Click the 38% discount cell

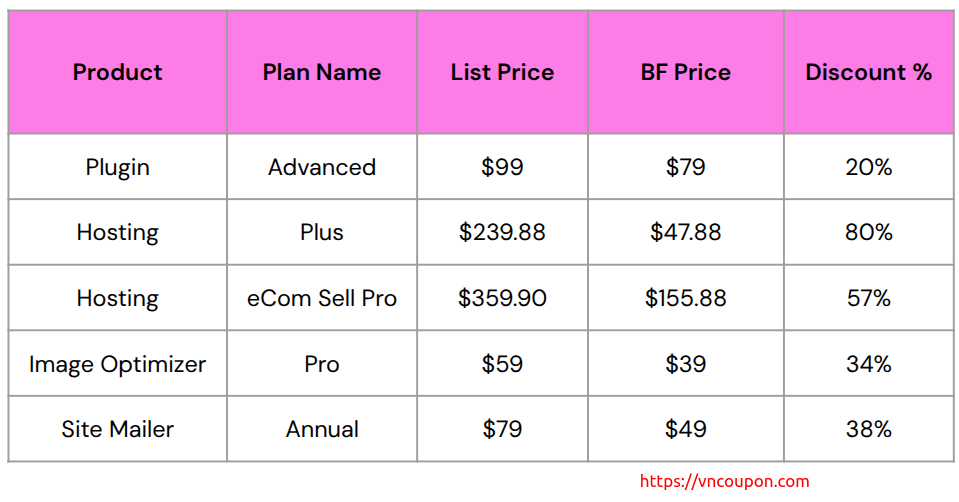868,429
